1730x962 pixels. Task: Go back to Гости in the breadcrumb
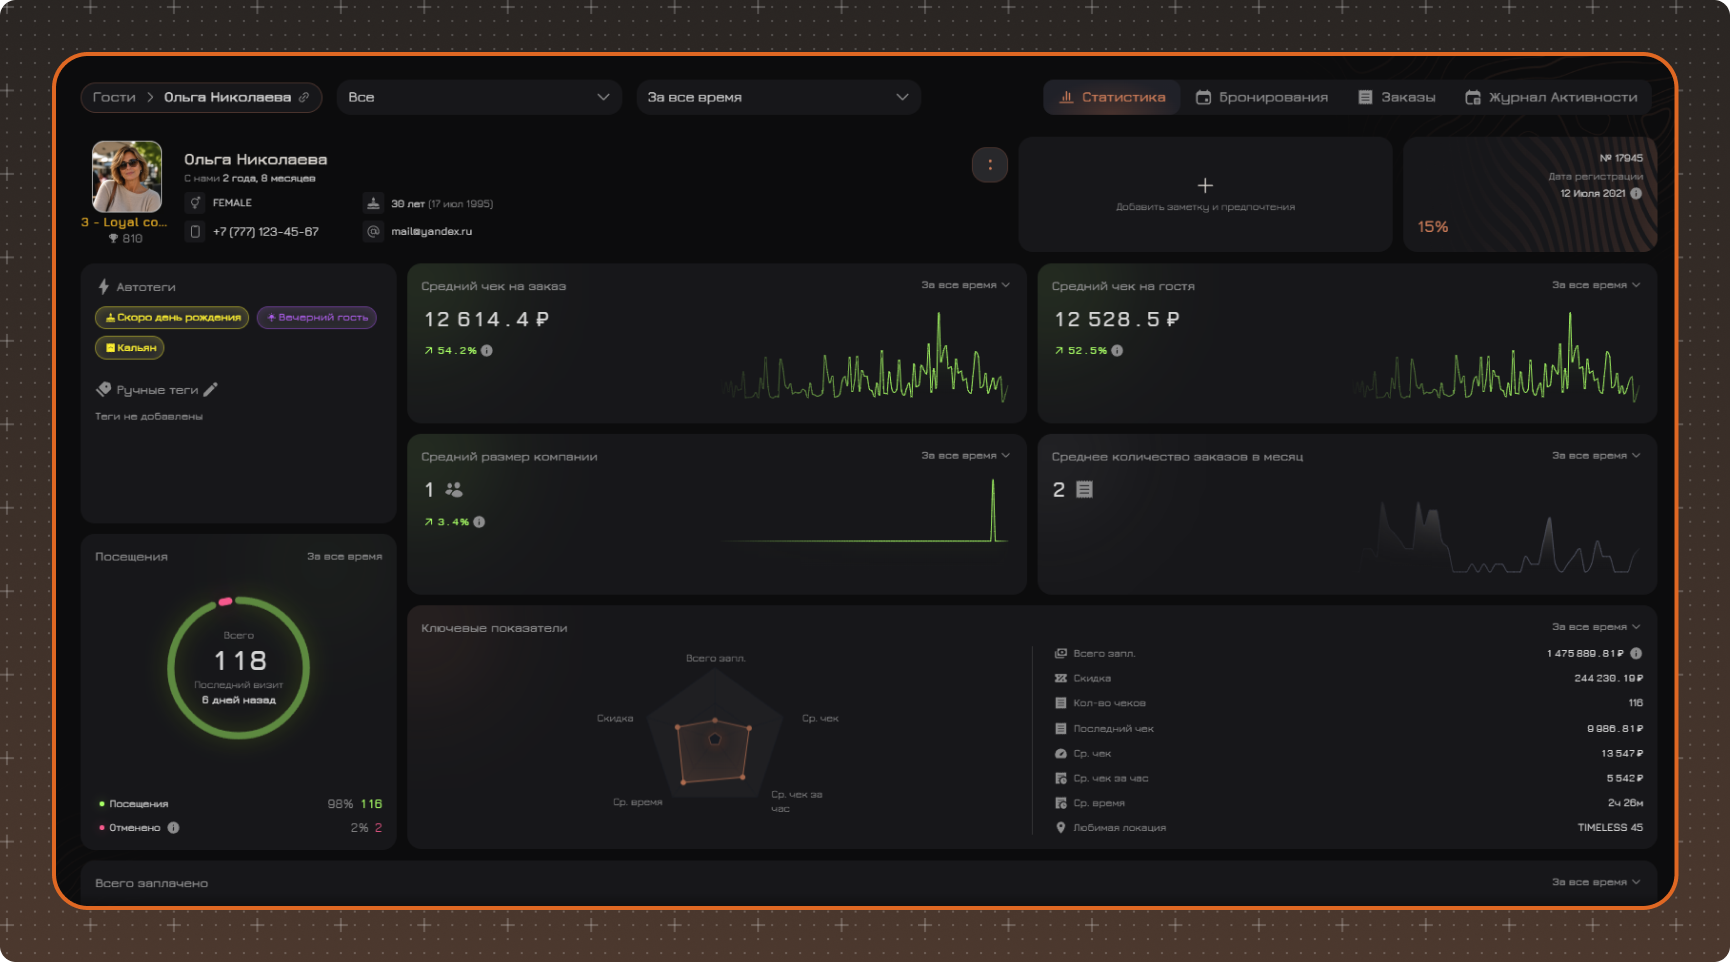(114, 97)
